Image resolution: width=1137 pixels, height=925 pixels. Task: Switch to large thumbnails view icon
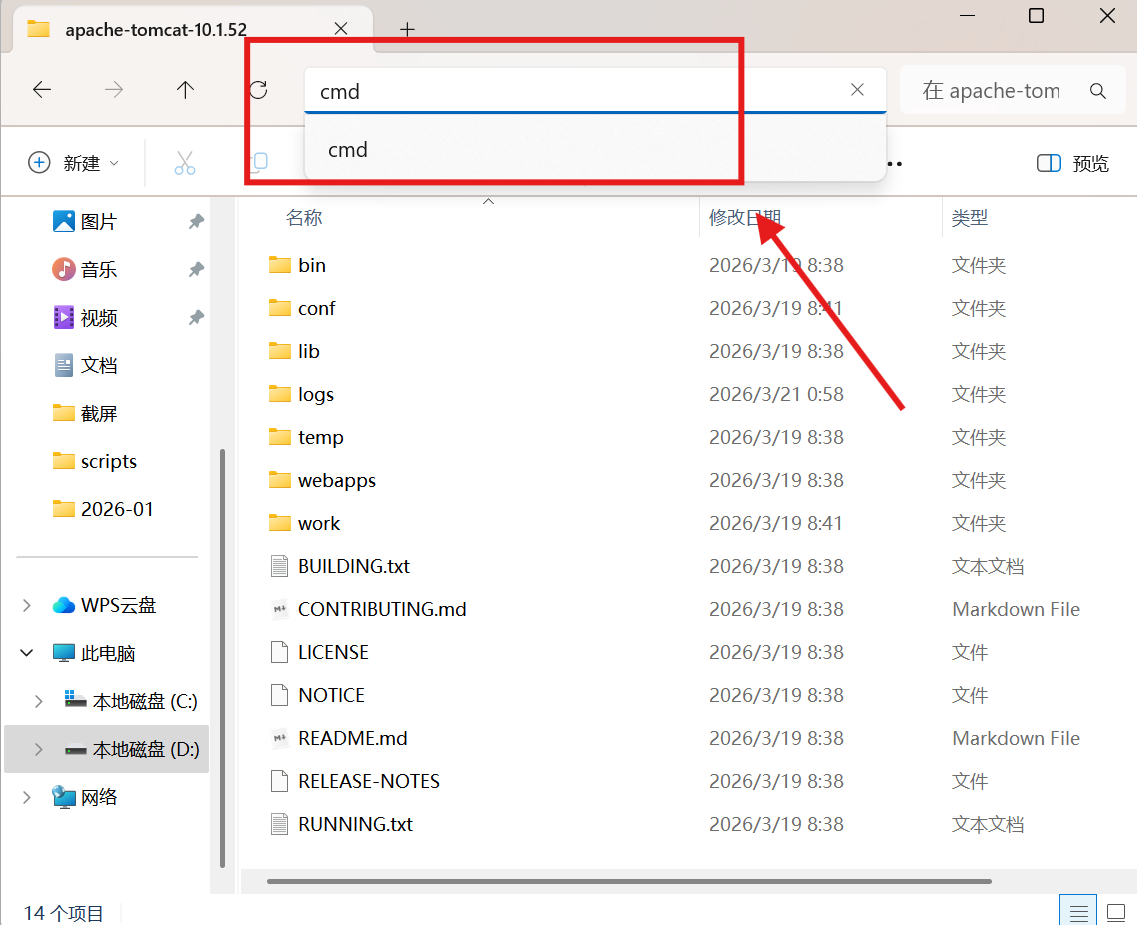pyautogui.click(x=1115, y=912)
